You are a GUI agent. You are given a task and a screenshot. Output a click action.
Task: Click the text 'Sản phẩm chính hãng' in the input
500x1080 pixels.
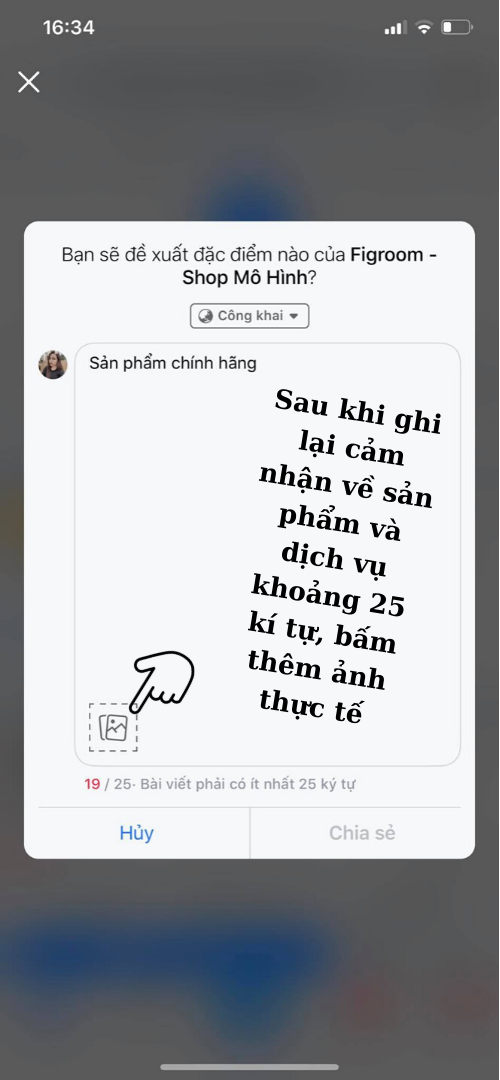tap(173, 363)
